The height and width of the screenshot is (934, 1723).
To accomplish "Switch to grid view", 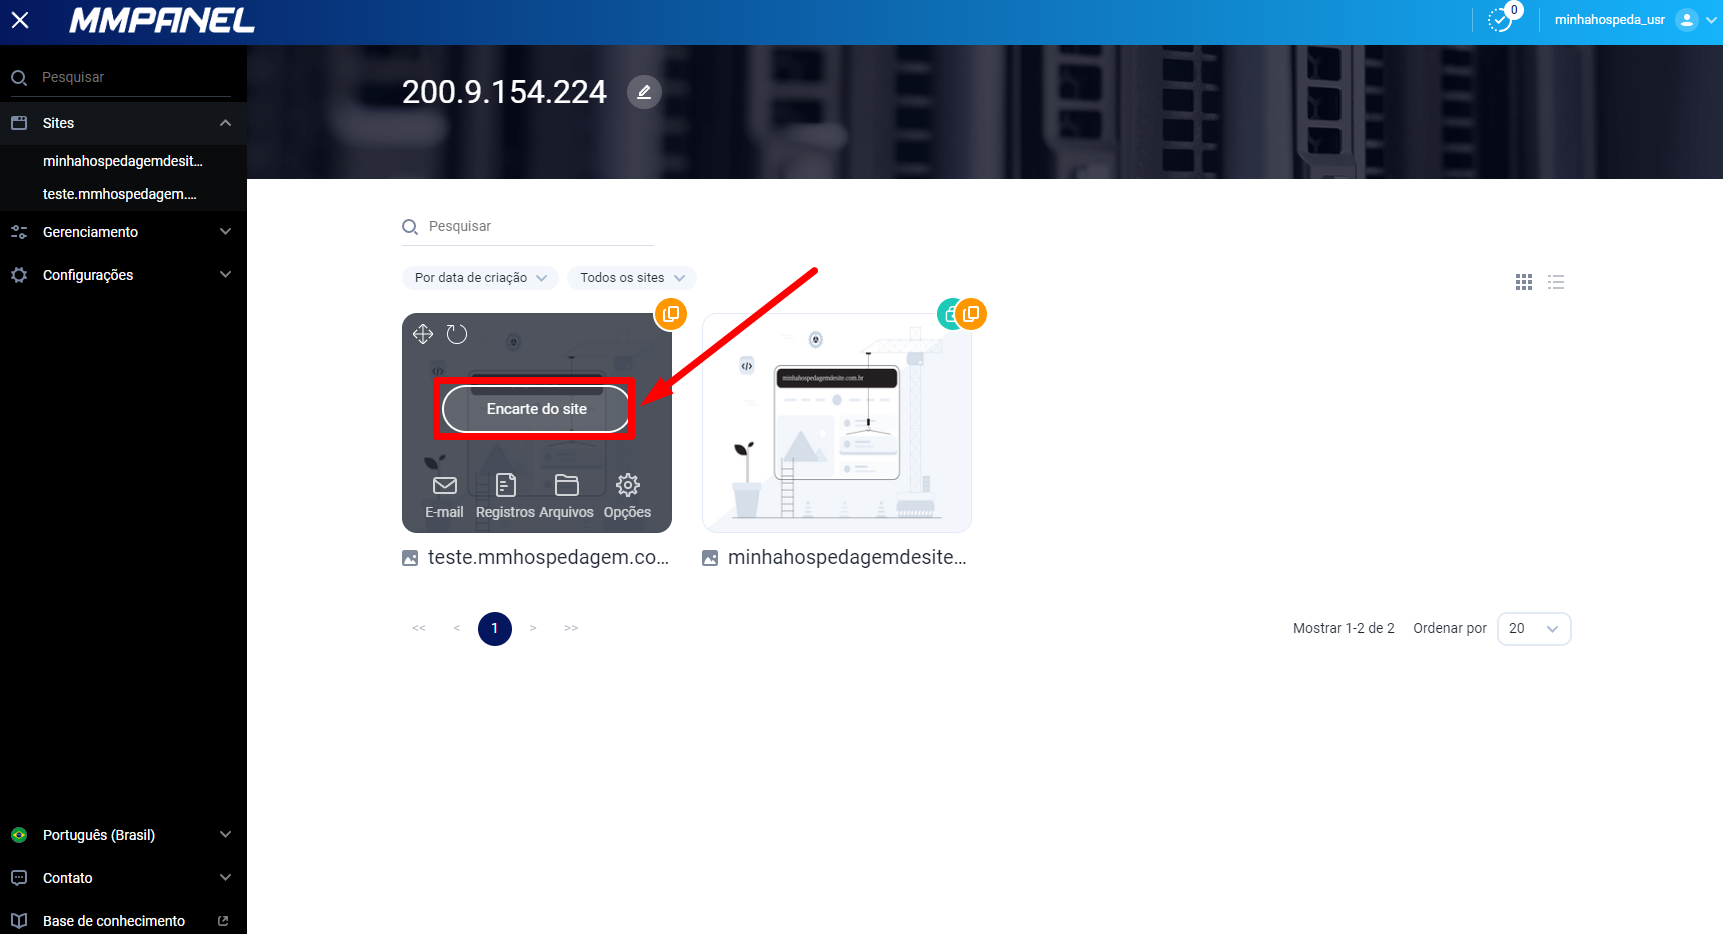I will point(1524,282).
